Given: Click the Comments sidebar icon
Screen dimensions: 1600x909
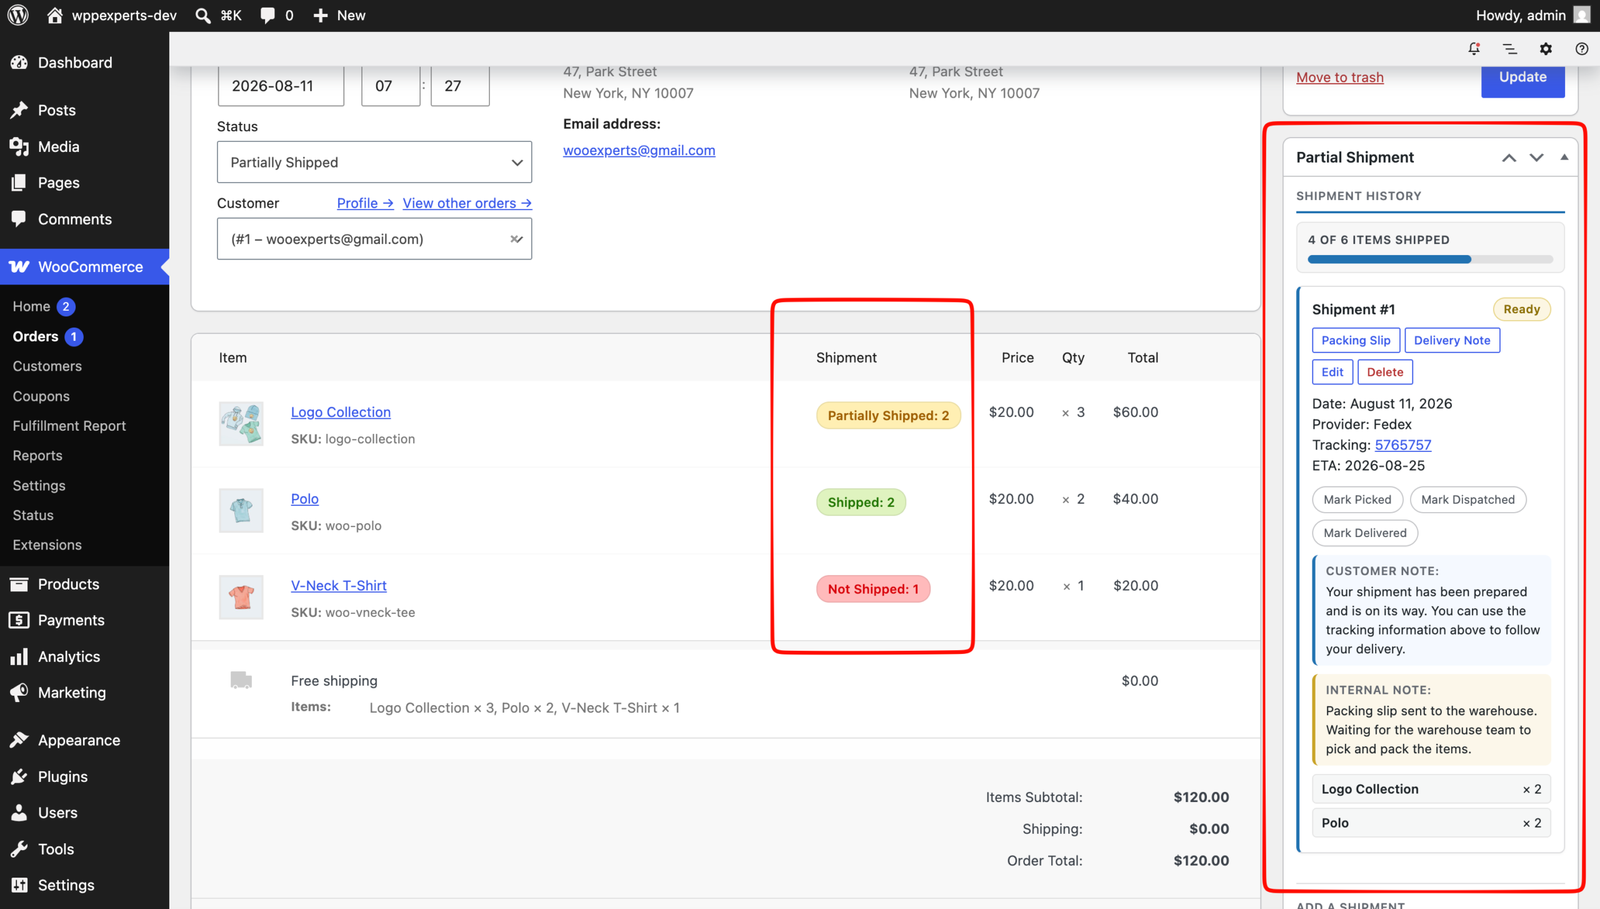Looking at the screenshot, I should [x=19, y=219].
